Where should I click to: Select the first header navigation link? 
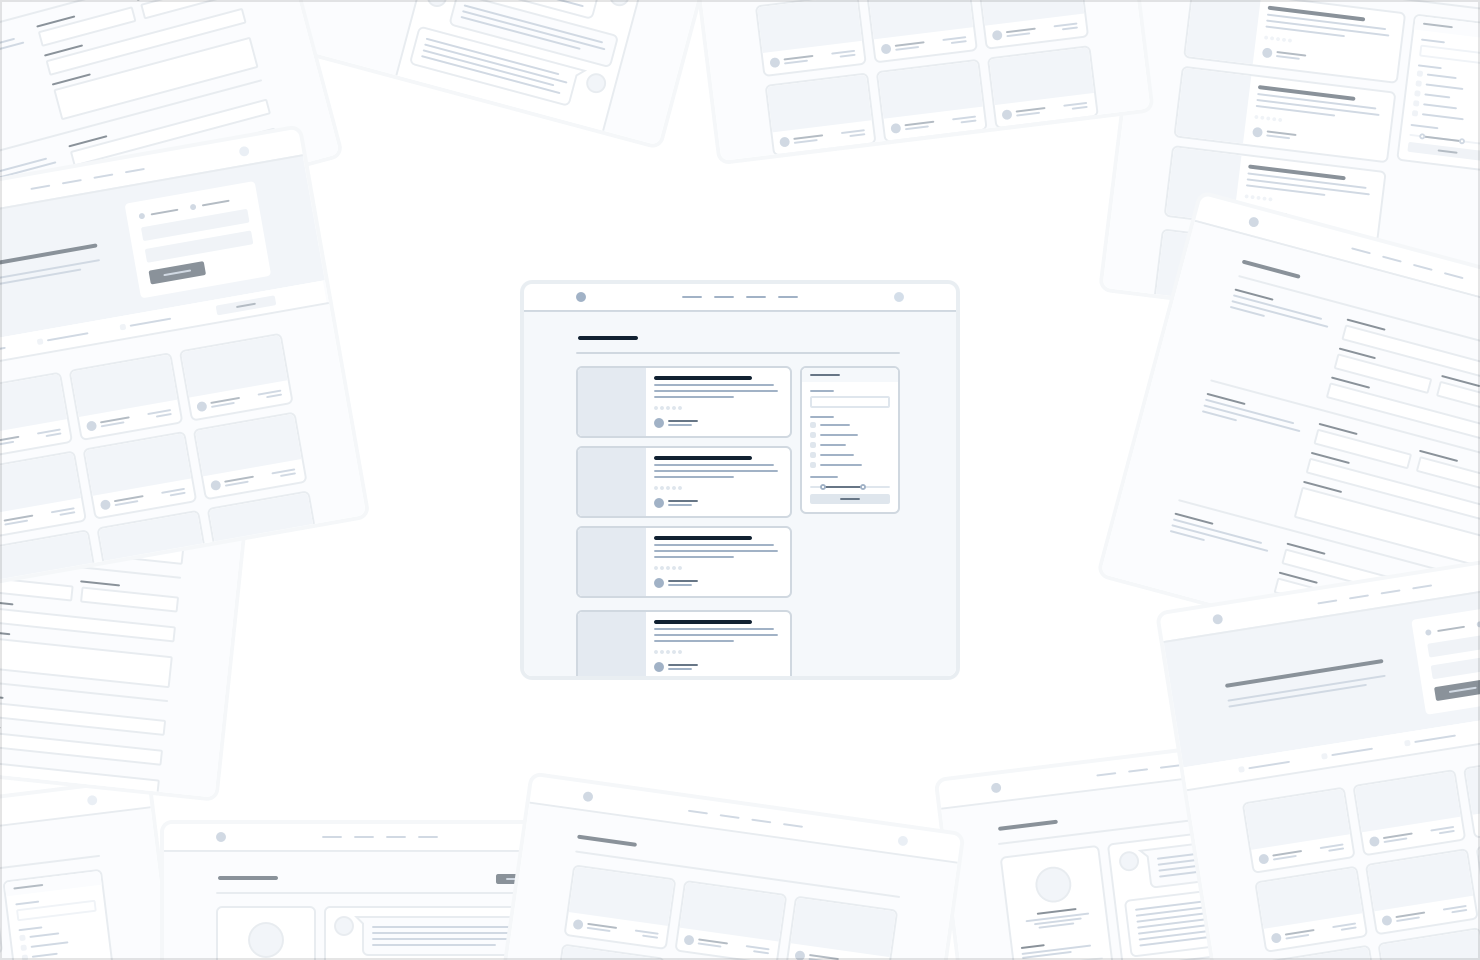[x=692, y=297]
